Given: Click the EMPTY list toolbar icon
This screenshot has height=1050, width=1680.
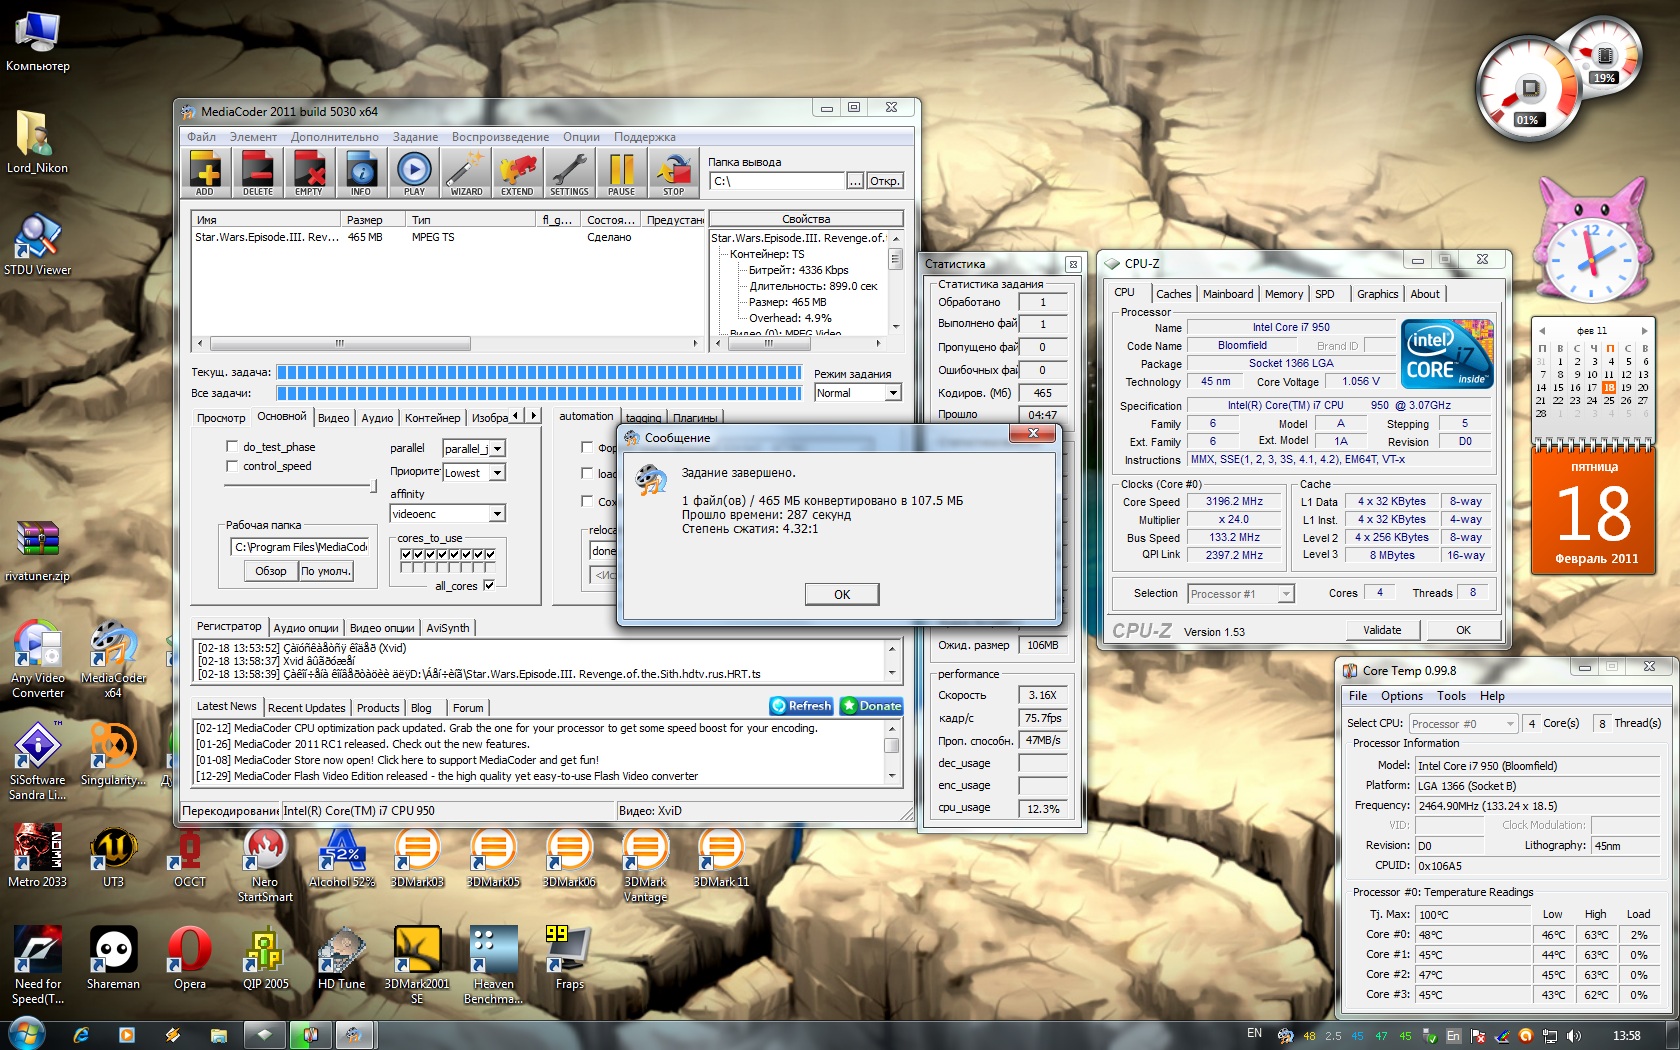Looking at the screenshot, I should 309,172.
